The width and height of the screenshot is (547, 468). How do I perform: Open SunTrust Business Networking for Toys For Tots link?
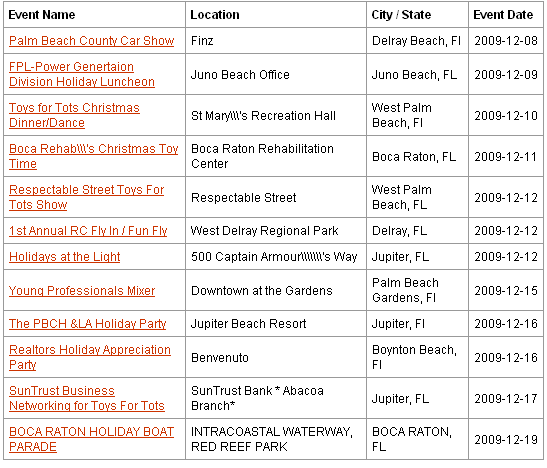87,398
